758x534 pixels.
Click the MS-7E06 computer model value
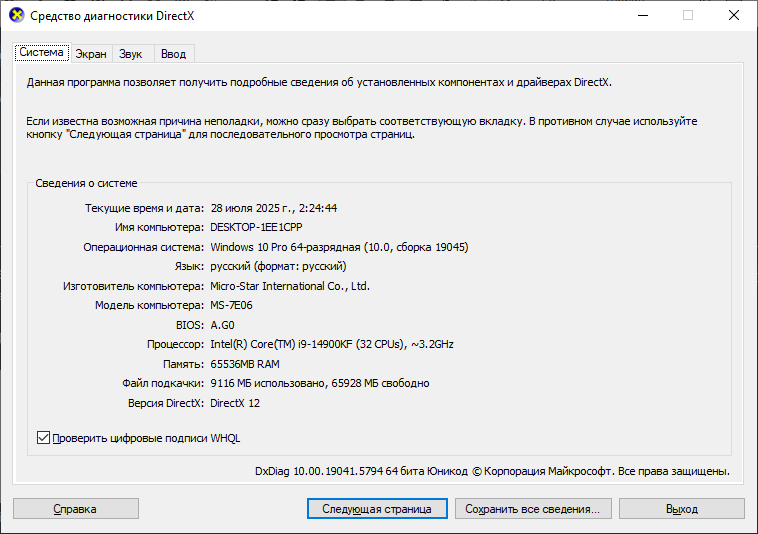click(233, 305)
